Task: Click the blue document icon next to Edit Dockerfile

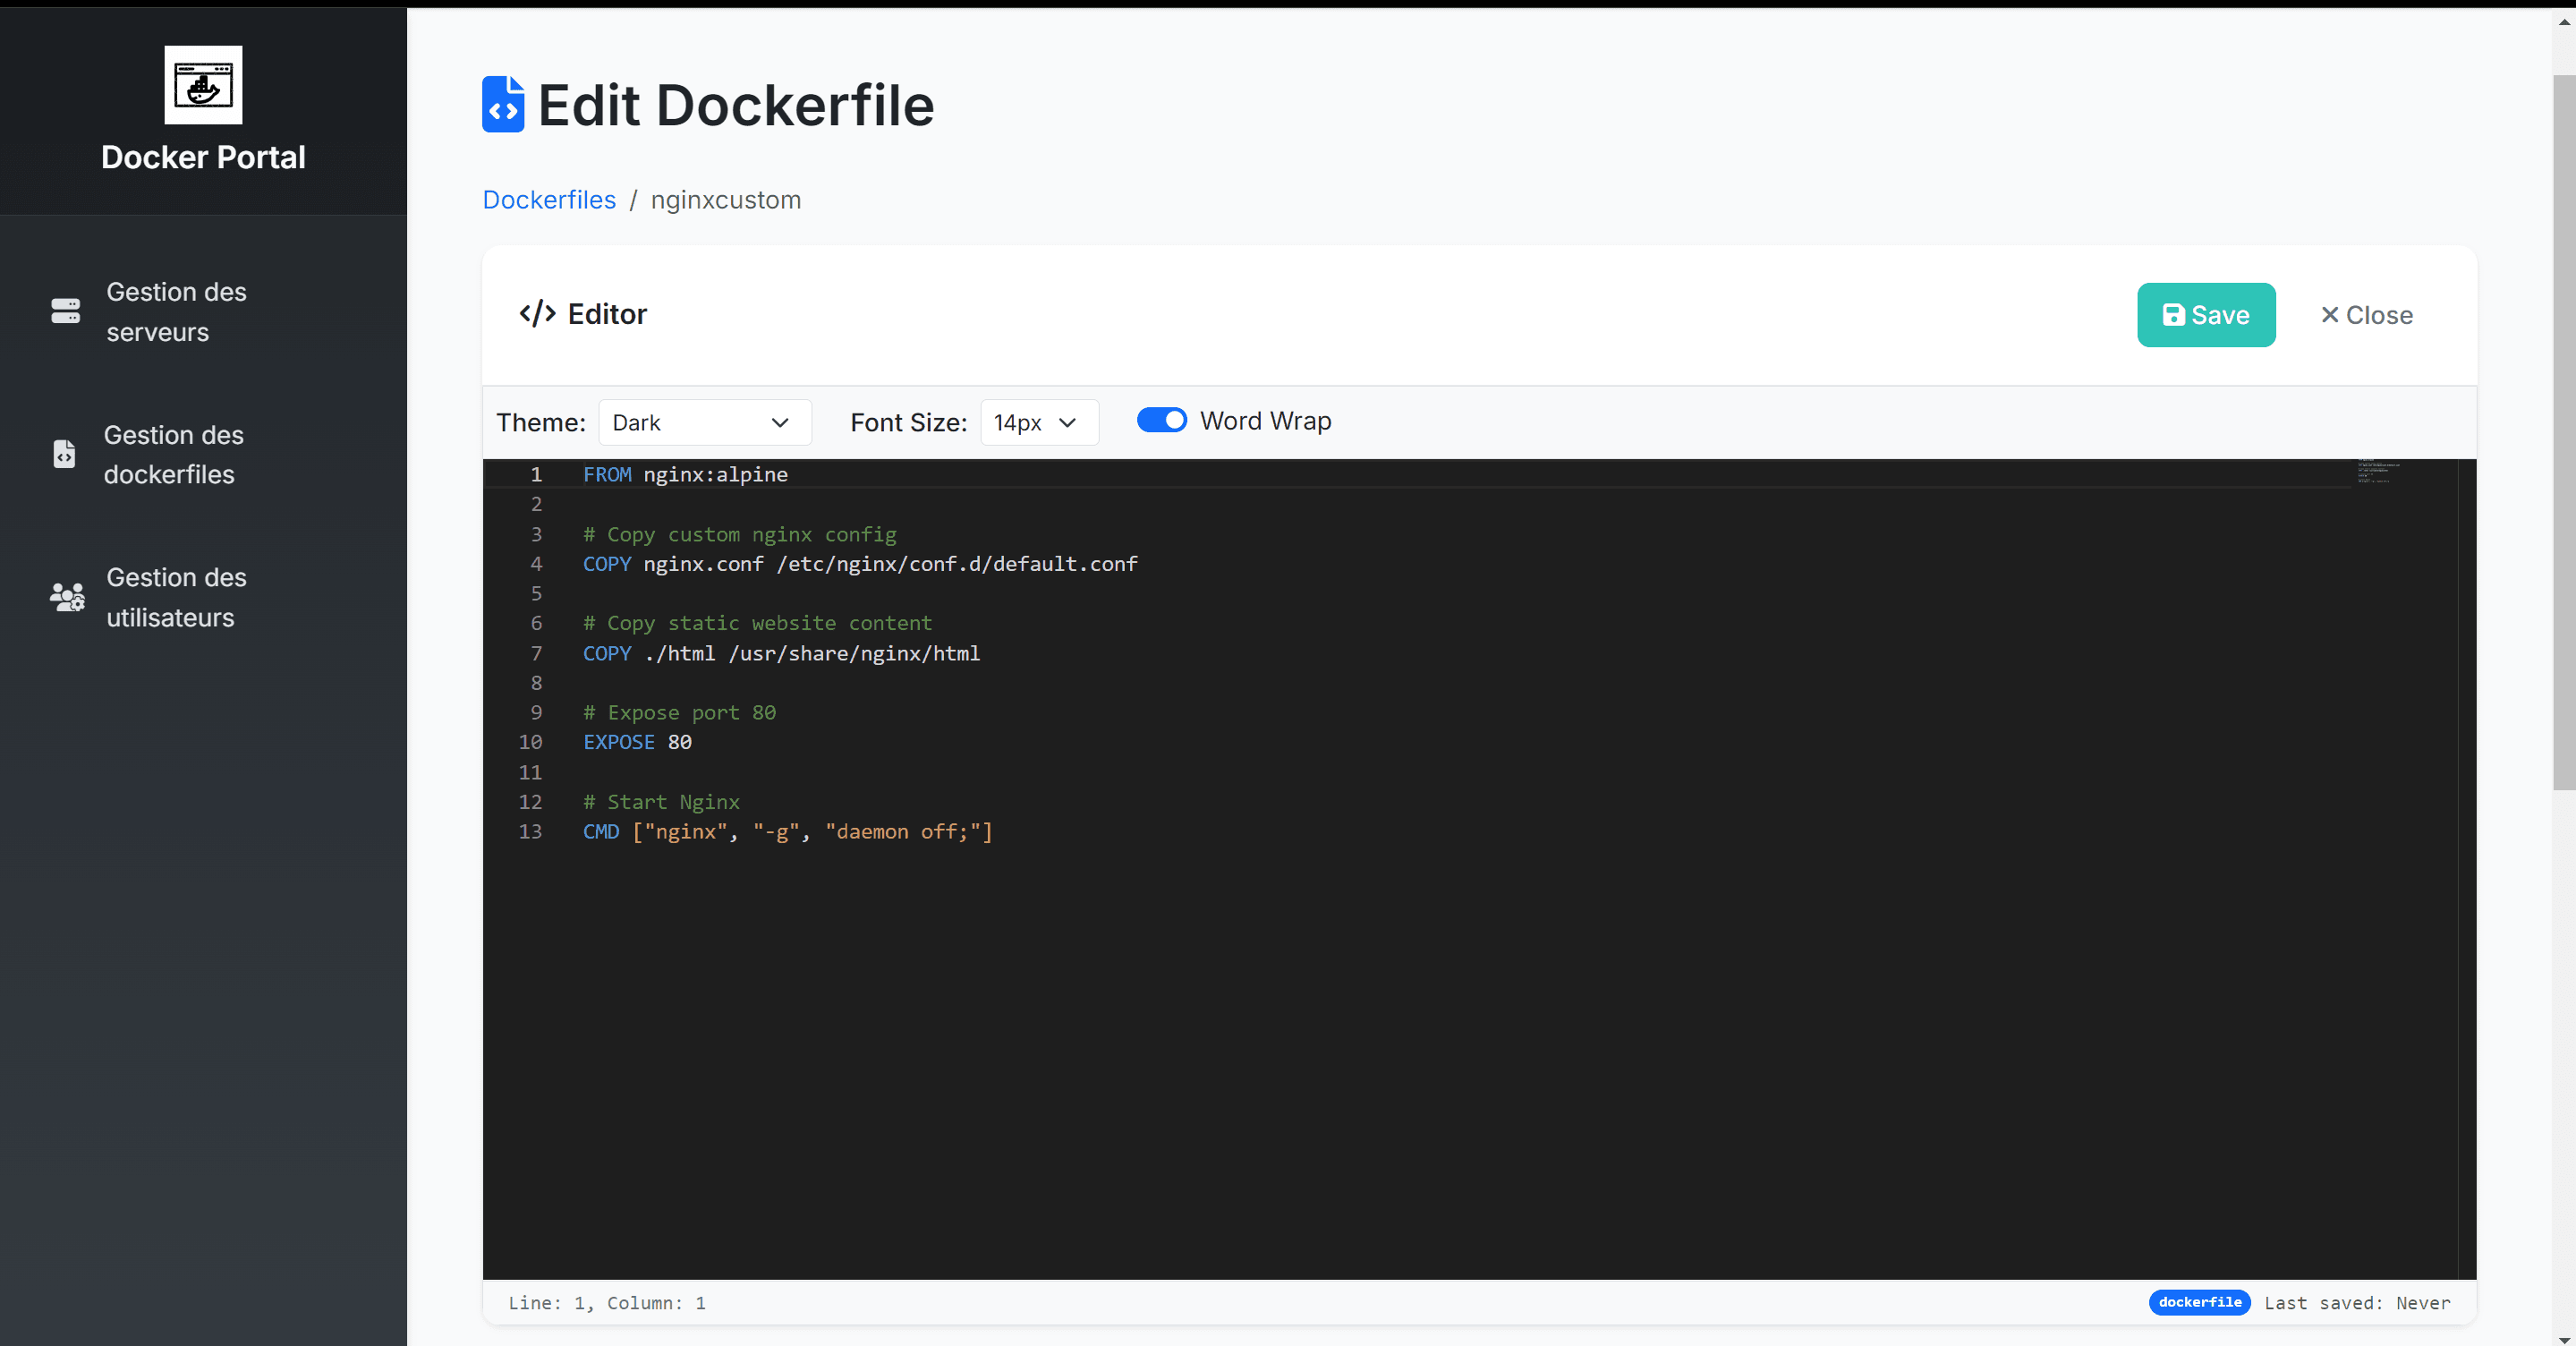Action: pos(503,104)
